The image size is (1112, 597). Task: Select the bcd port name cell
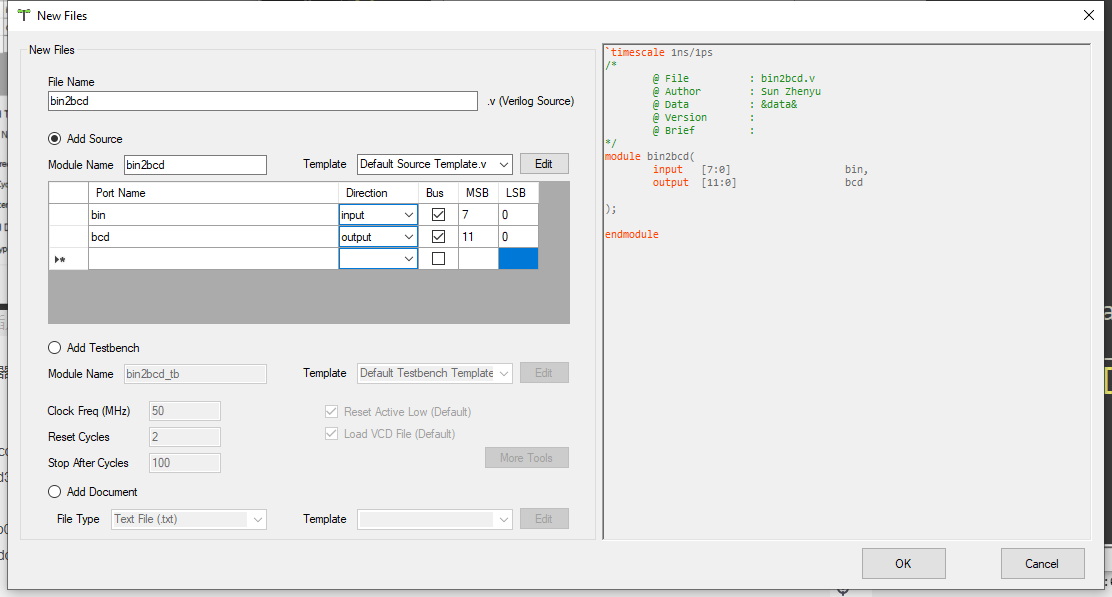pos(213,237)
